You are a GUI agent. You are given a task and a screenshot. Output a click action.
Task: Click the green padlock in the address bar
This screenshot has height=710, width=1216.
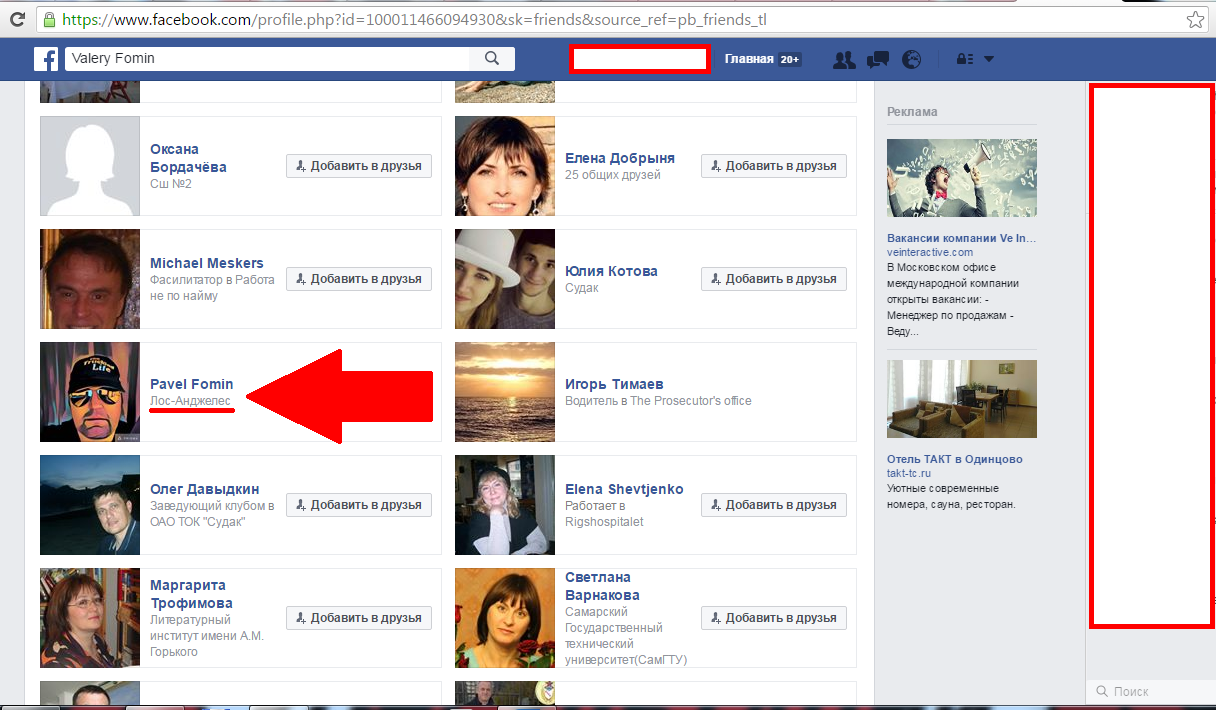[x=48, y=19]
